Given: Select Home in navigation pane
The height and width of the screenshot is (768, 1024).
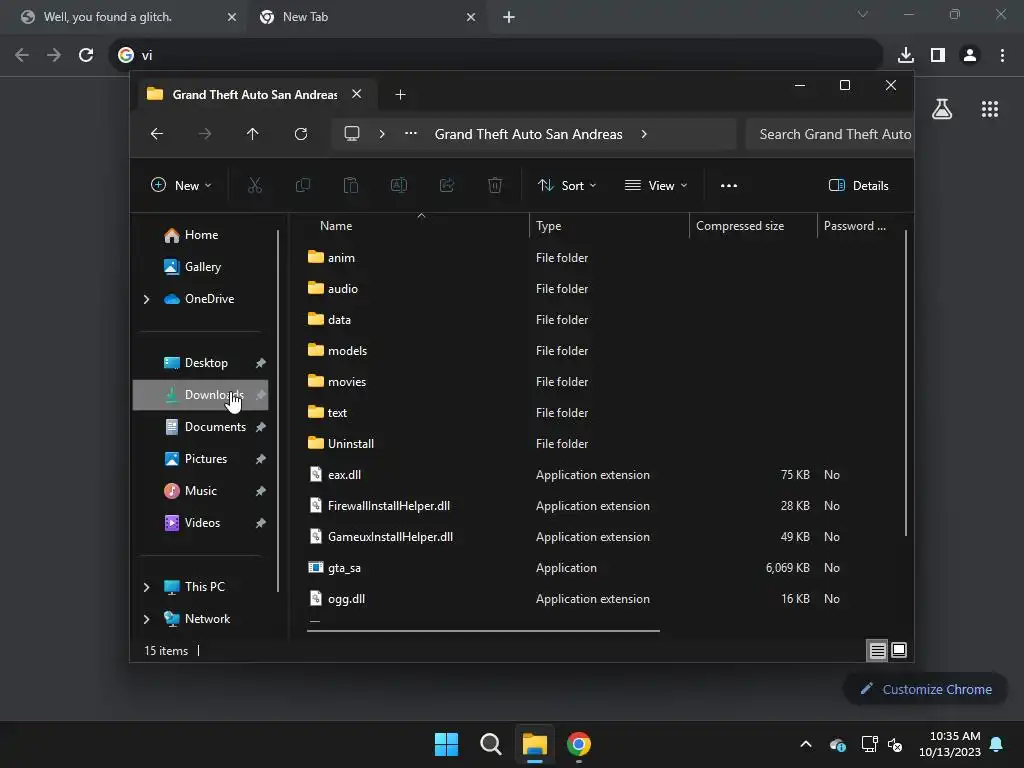Looking at the screenshot, I should [201, 235].
